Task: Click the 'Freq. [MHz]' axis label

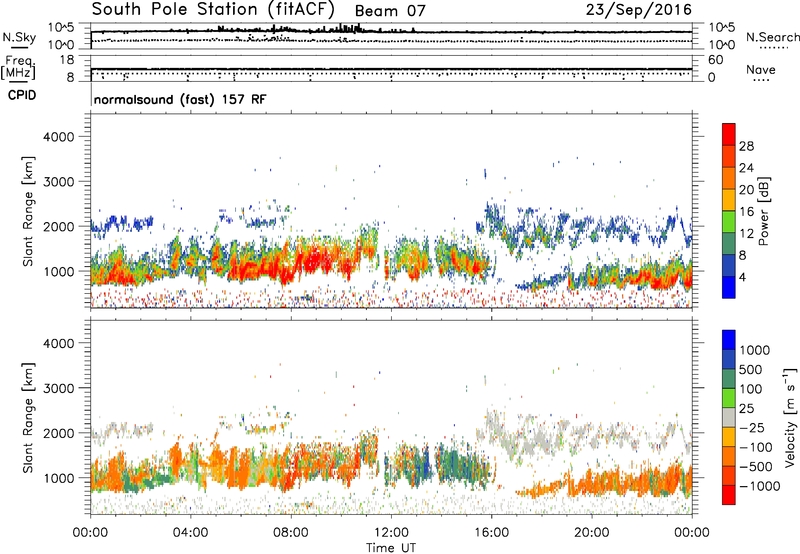Action: 18,67
